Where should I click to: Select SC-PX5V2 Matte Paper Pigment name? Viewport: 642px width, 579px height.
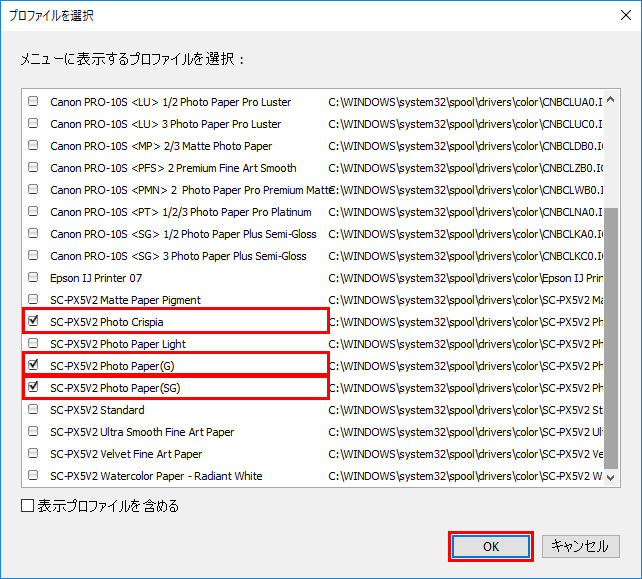point(125,300)
